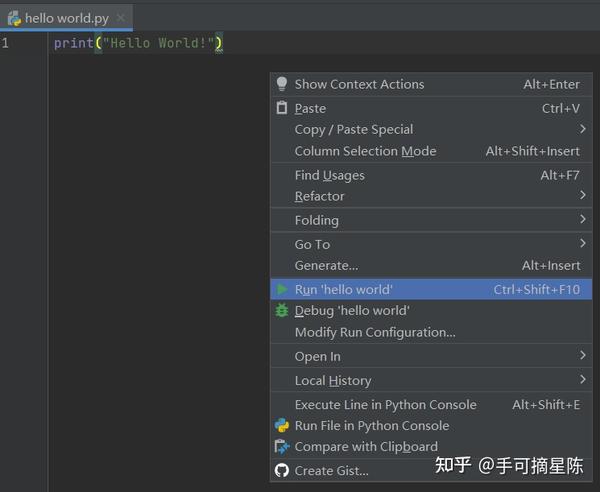This screenshot has width=600, height=492.
Task: Expand the Folding submenu
Action: click(316, 220)
